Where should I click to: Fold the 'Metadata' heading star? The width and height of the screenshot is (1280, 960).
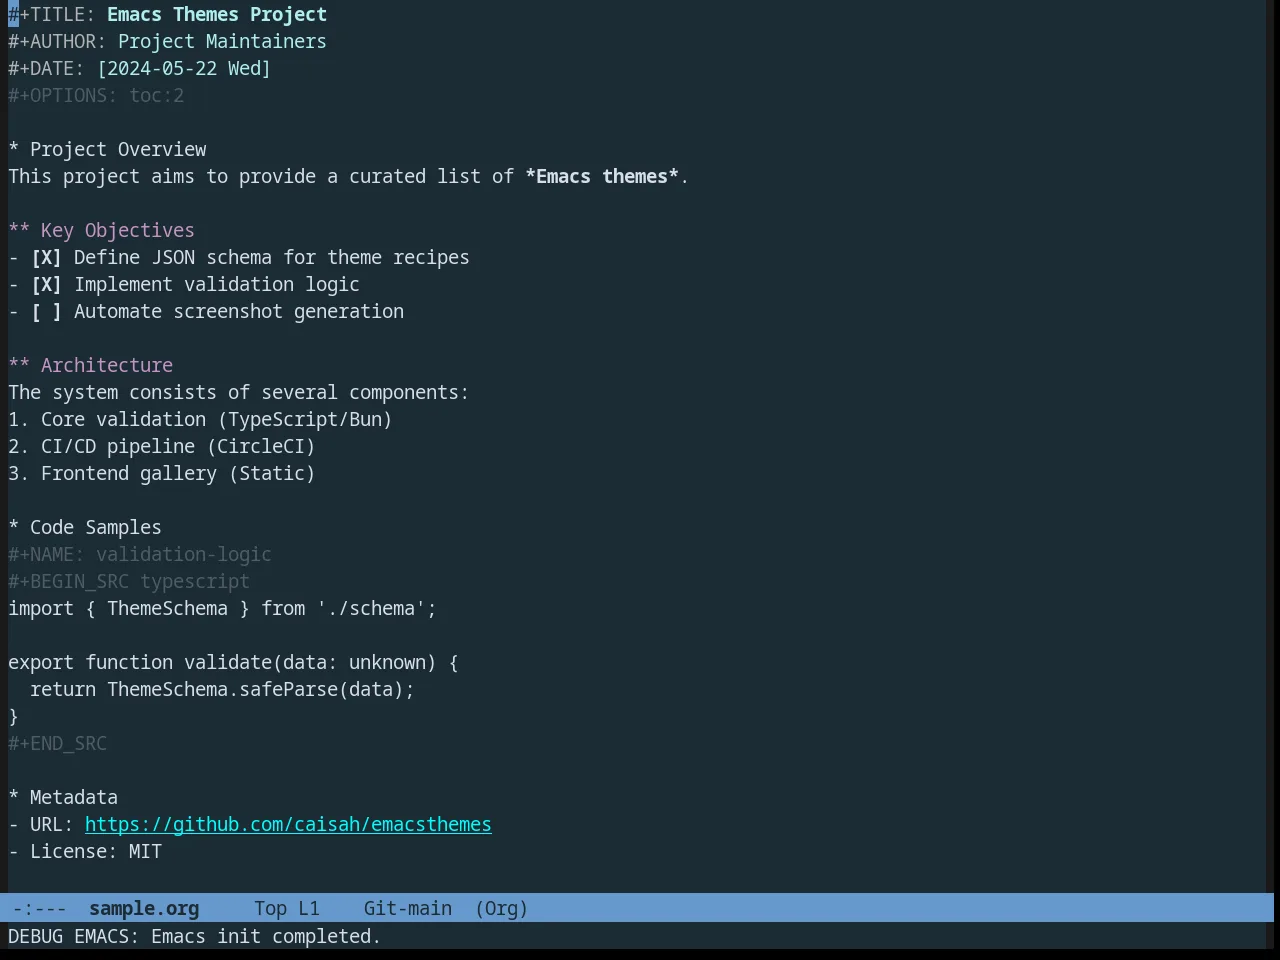pyautogui.click(x=14, y=797)
